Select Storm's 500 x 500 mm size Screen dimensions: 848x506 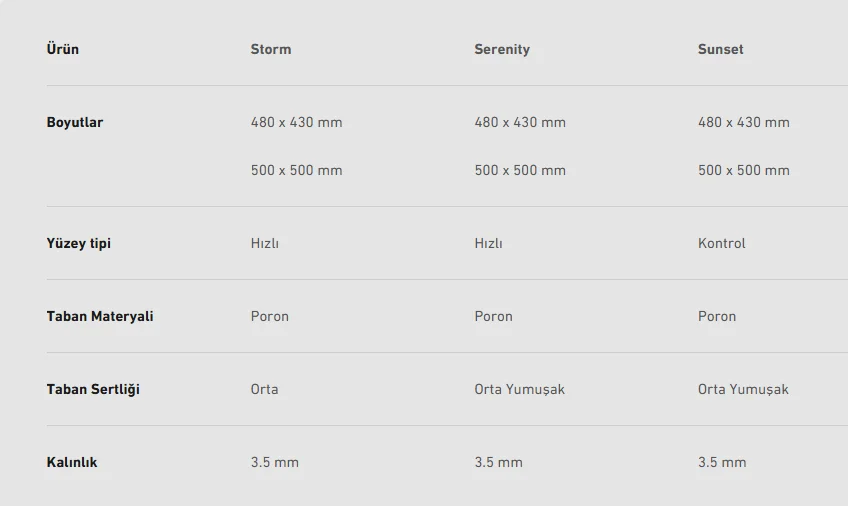point(296,170)
